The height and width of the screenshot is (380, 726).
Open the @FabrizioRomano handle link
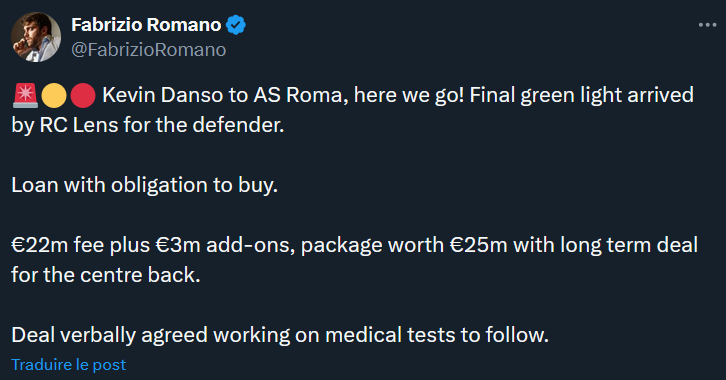149,50
